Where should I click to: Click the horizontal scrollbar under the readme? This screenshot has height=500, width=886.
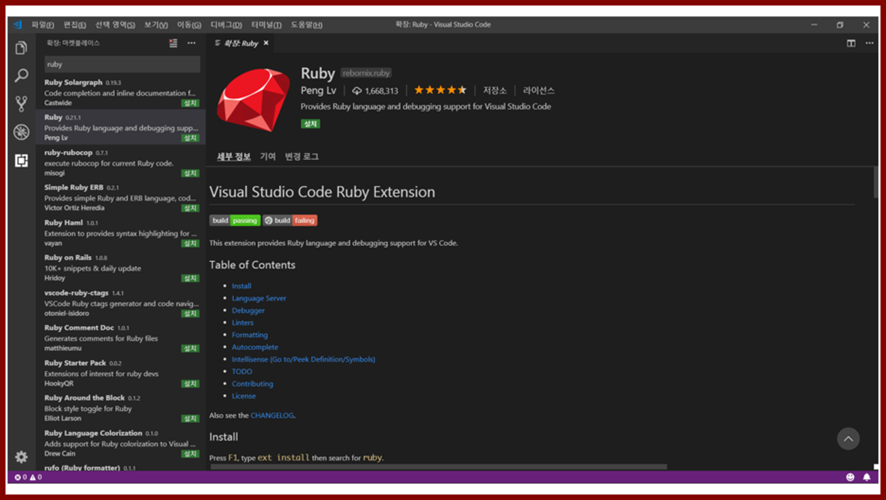point(438,467)
